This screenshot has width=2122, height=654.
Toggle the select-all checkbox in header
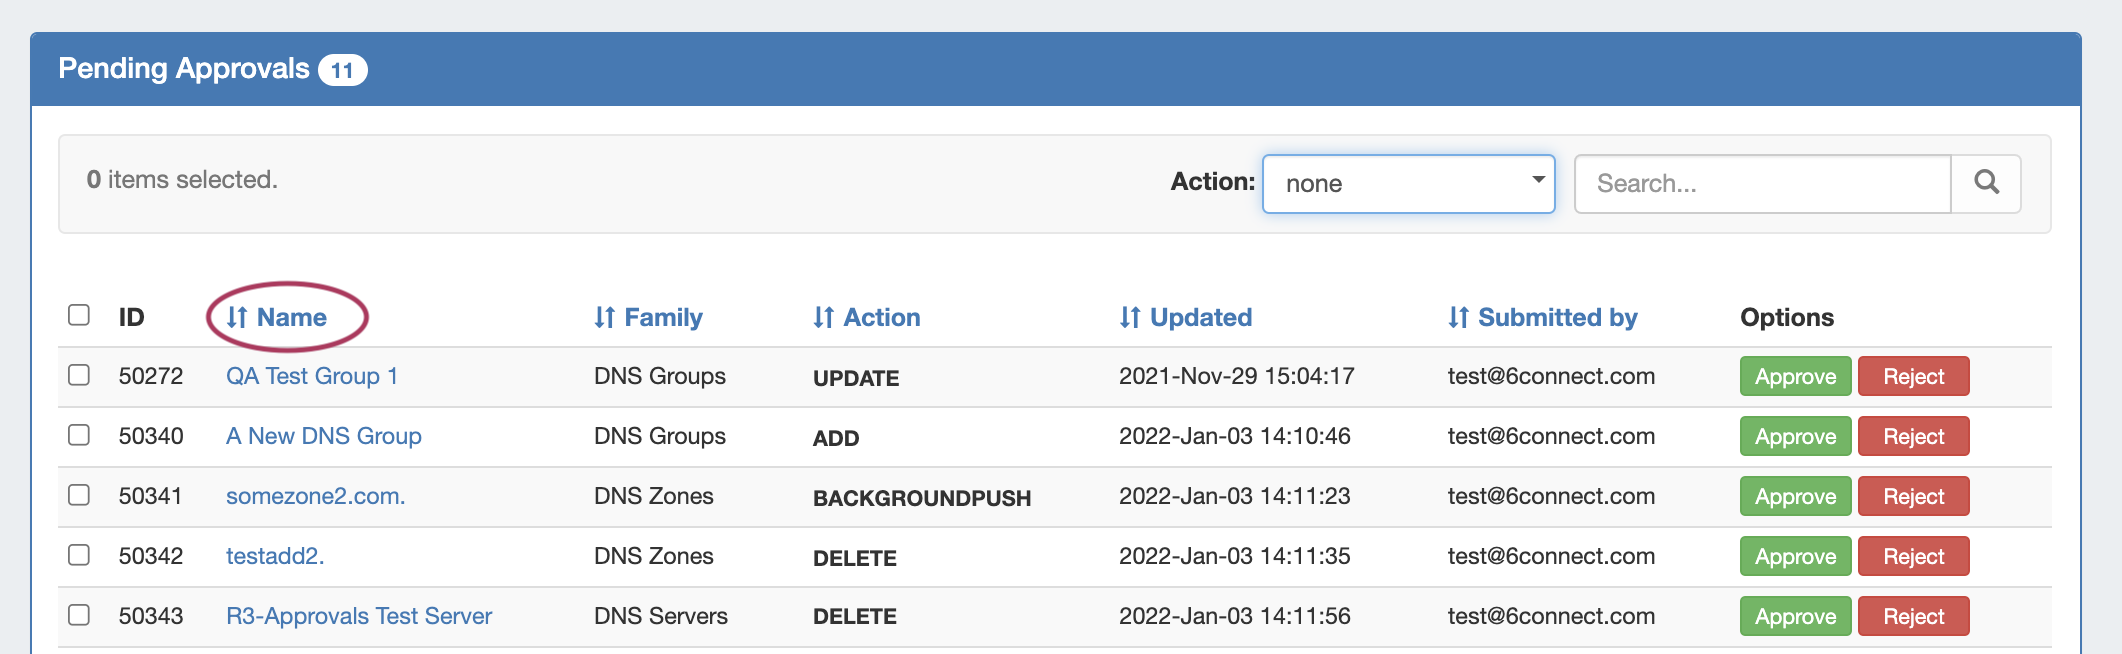(x=79, y=315)
